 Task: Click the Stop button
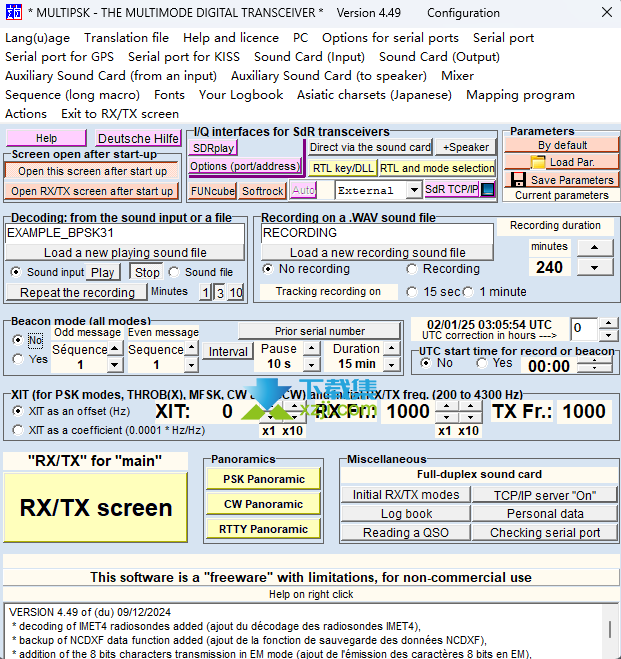click(147, 272)
